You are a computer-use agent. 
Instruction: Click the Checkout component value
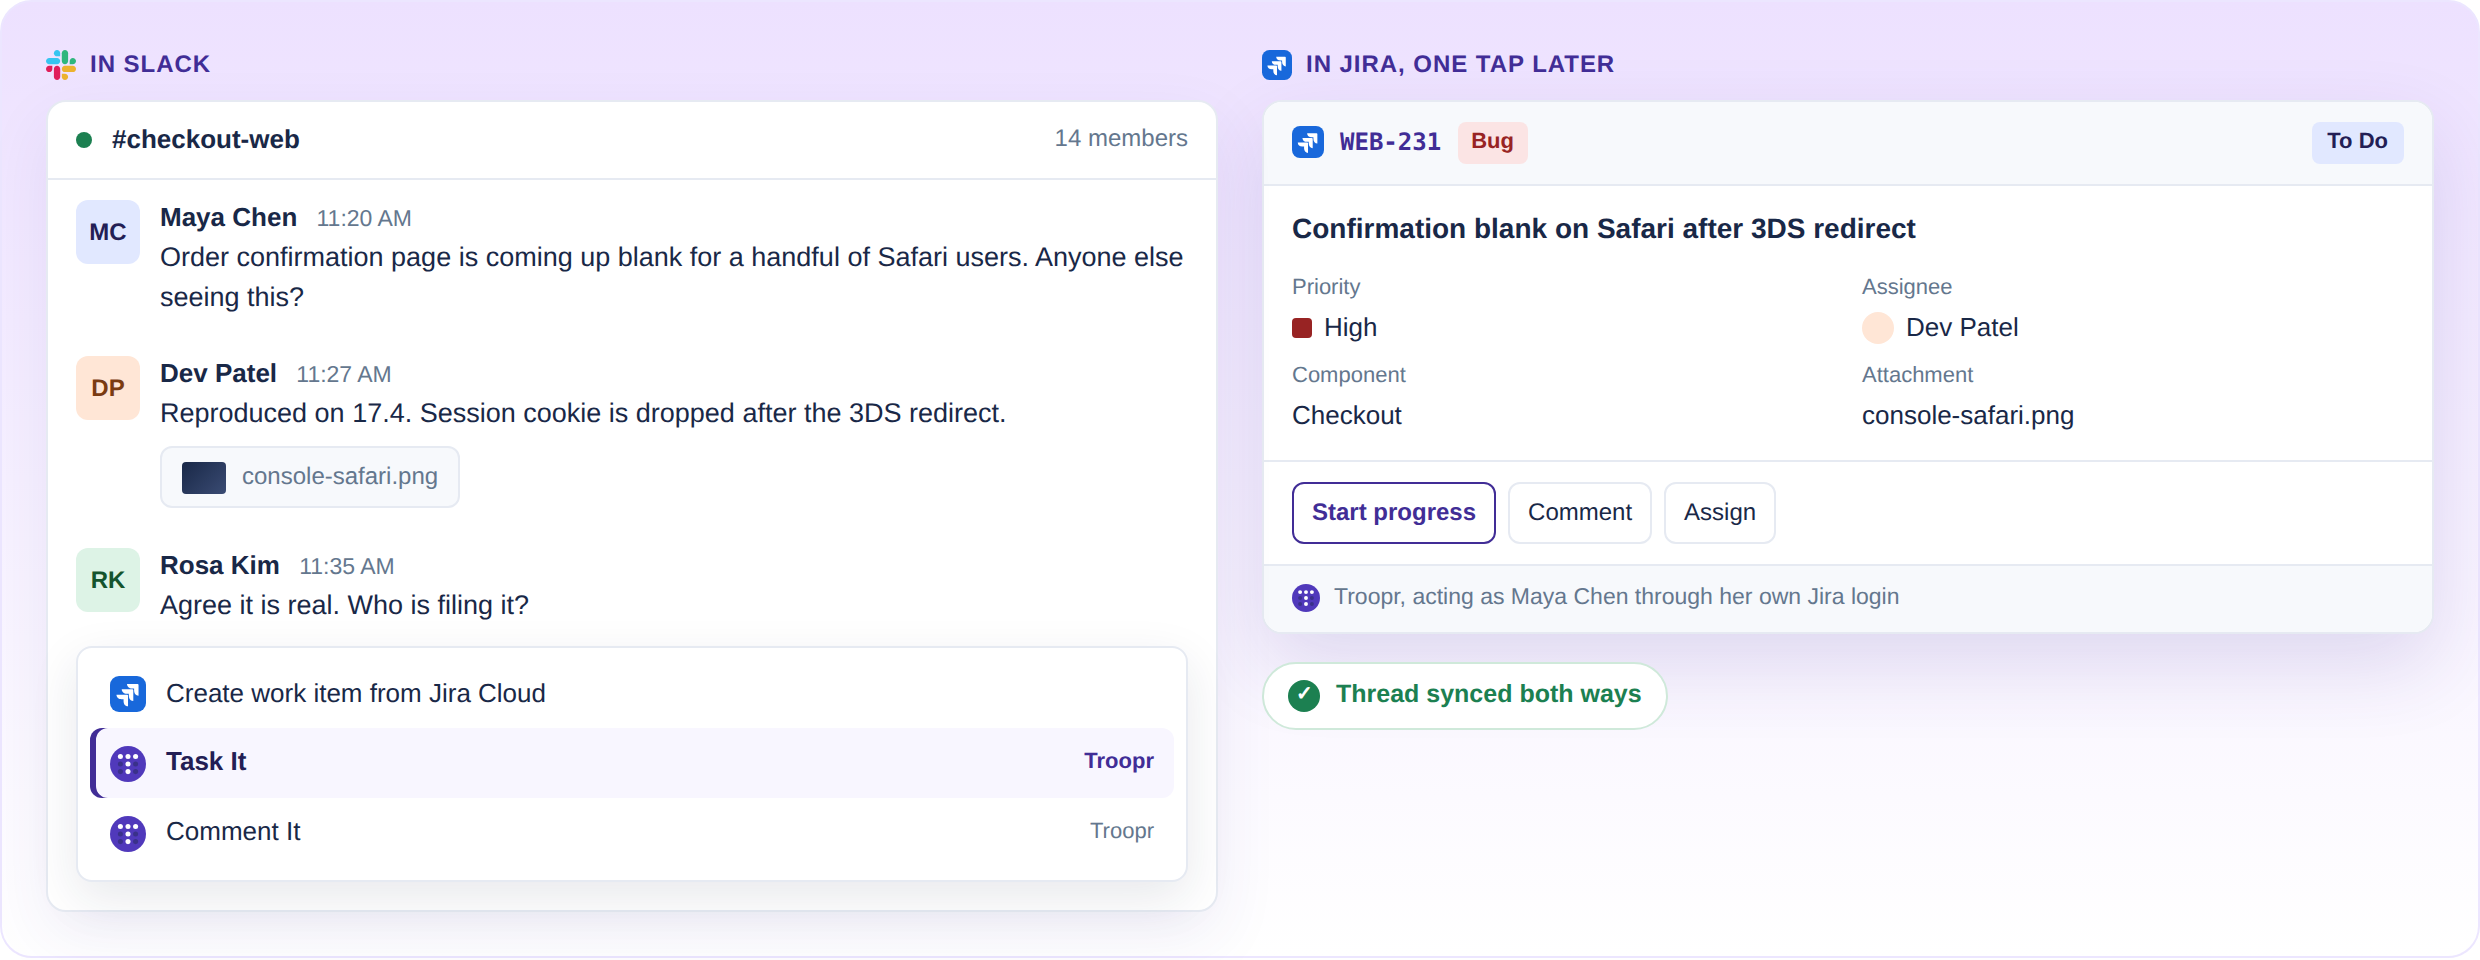(x=1347, y=416)
